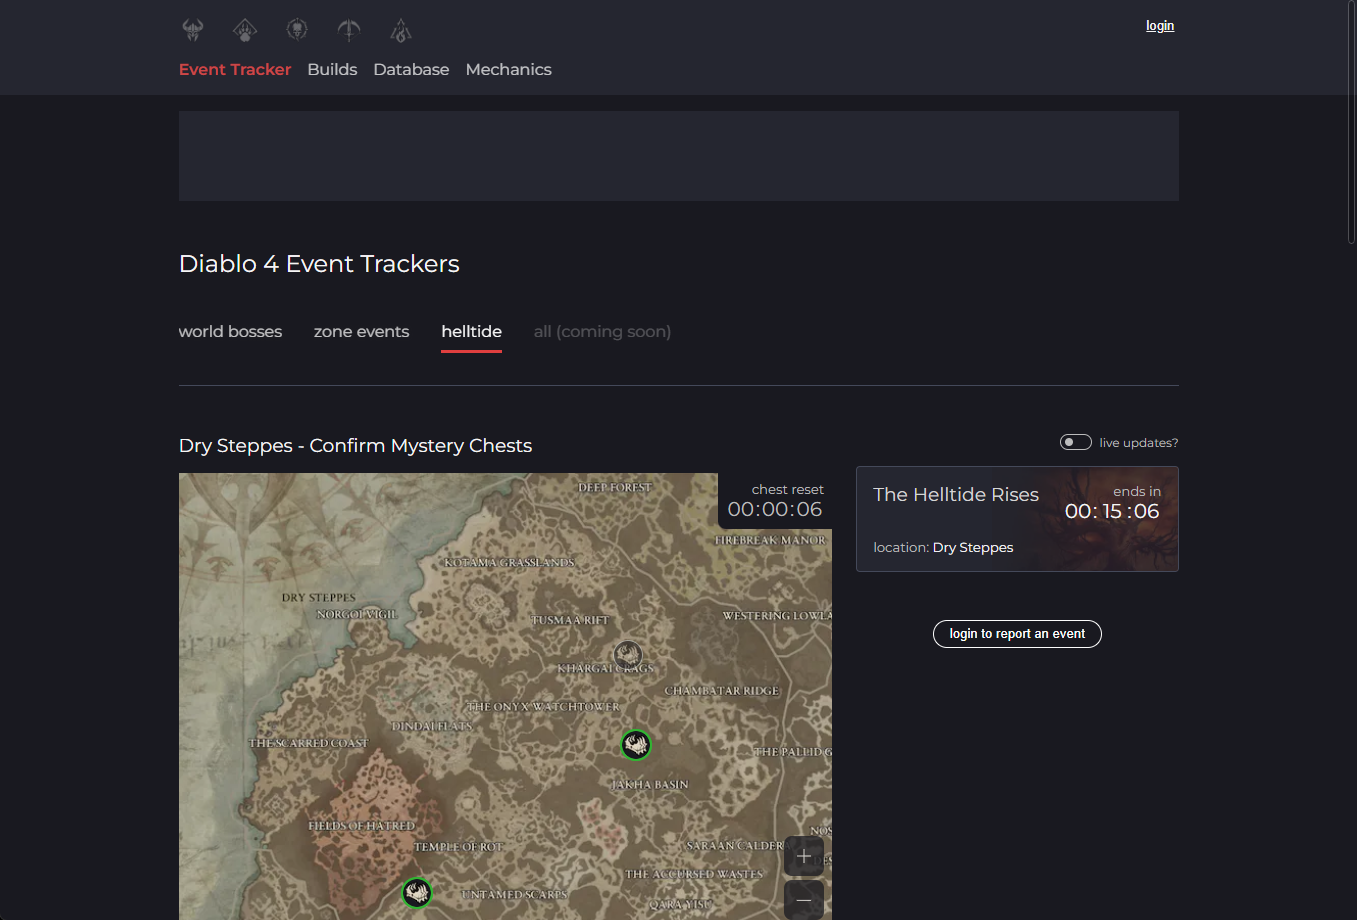Click the TUSMAA RIFT map label
1357x920 pixels.
pyautogui.click(x=570, y=620)
